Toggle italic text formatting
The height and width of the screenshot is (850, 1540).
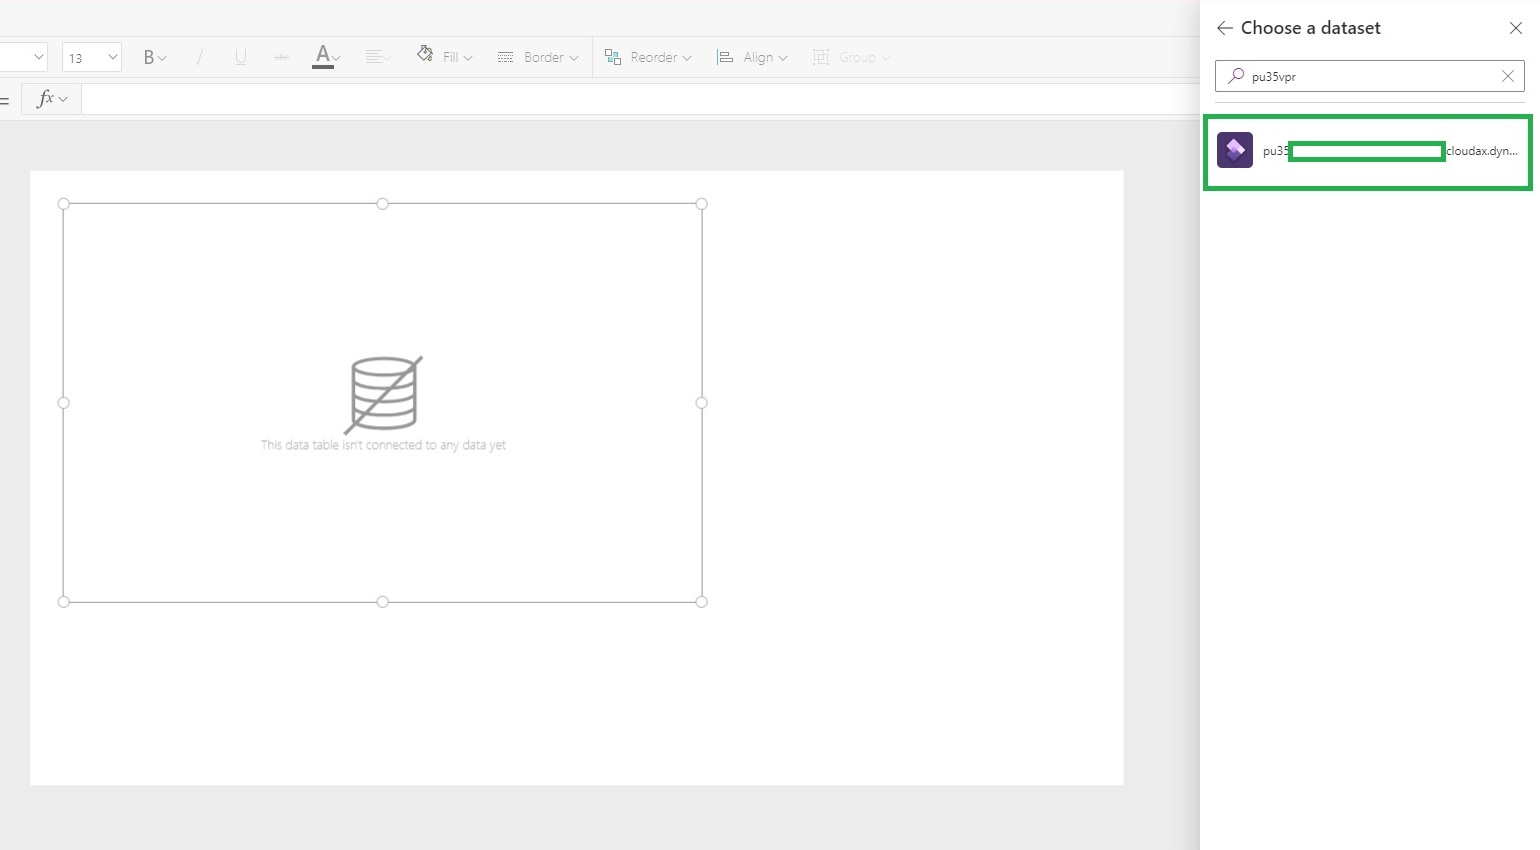tap(199, 58)
